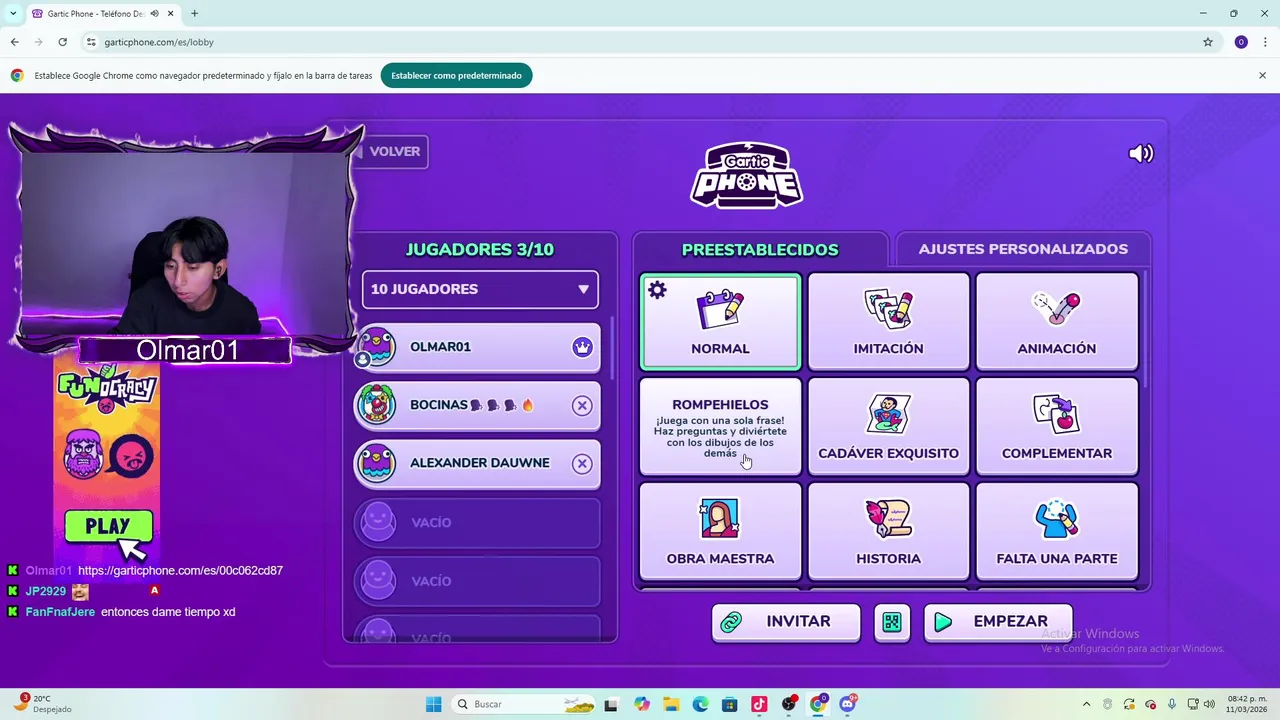Click the crown icon next to OLMAR01

point(582,347)
